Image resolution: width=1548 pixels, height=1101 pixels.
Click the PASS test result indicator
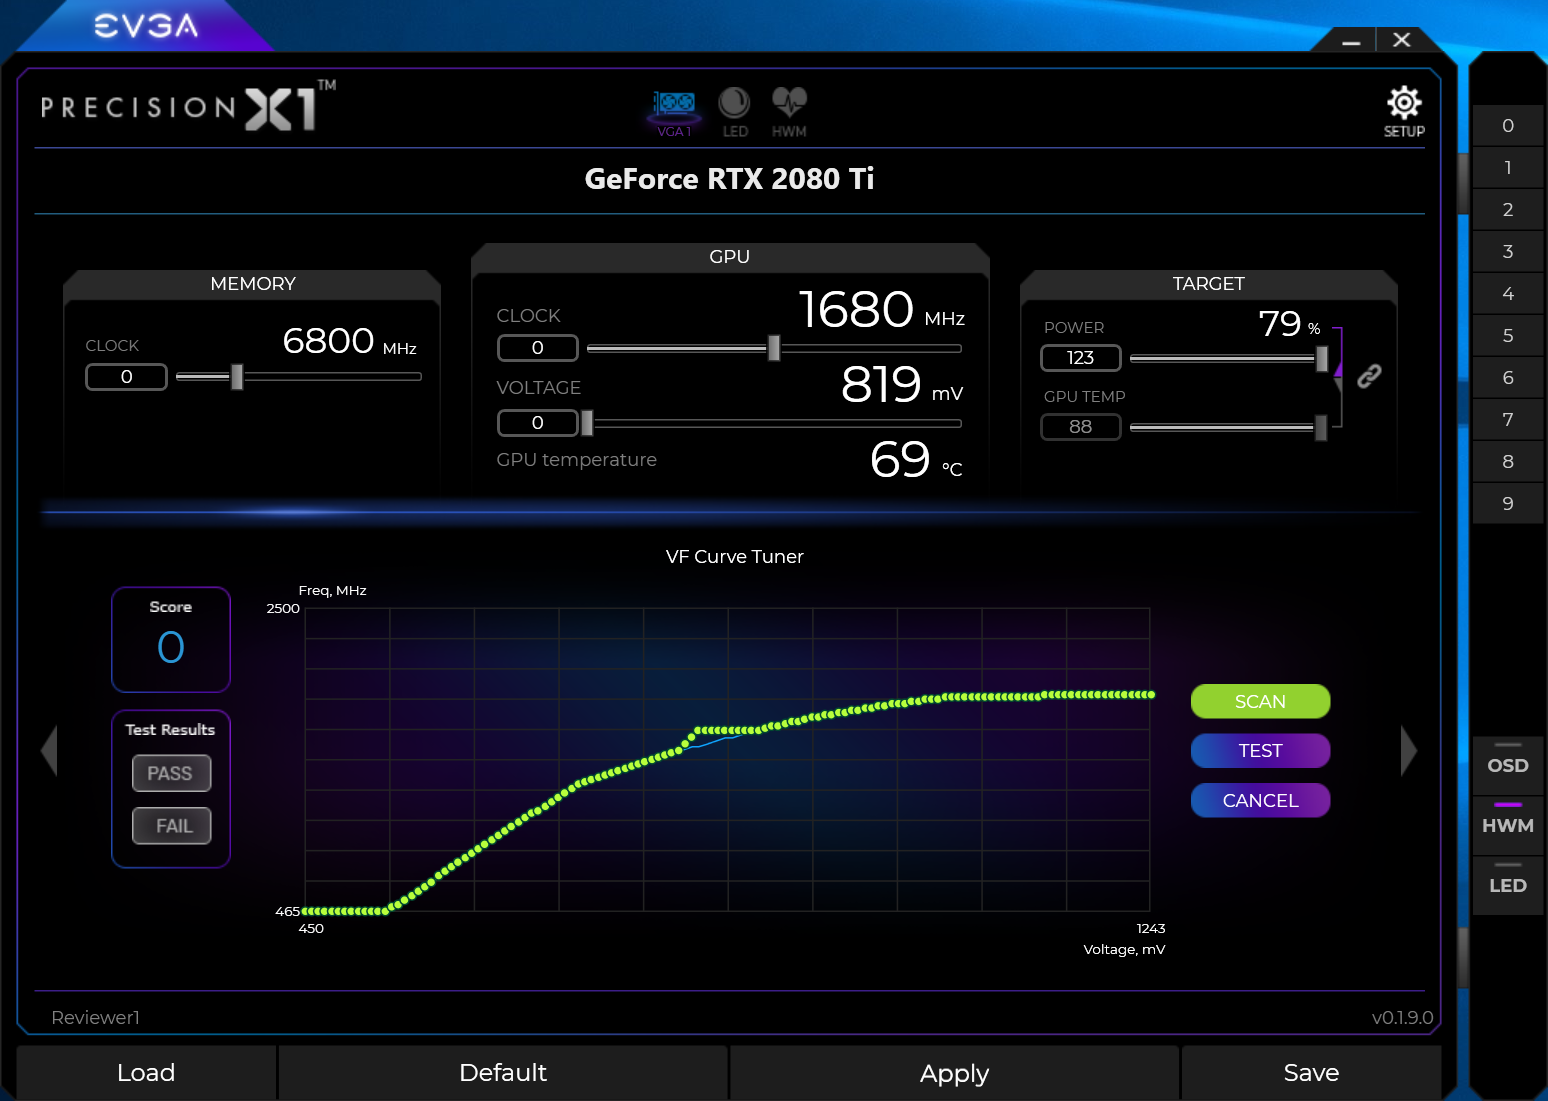[171, 773]
